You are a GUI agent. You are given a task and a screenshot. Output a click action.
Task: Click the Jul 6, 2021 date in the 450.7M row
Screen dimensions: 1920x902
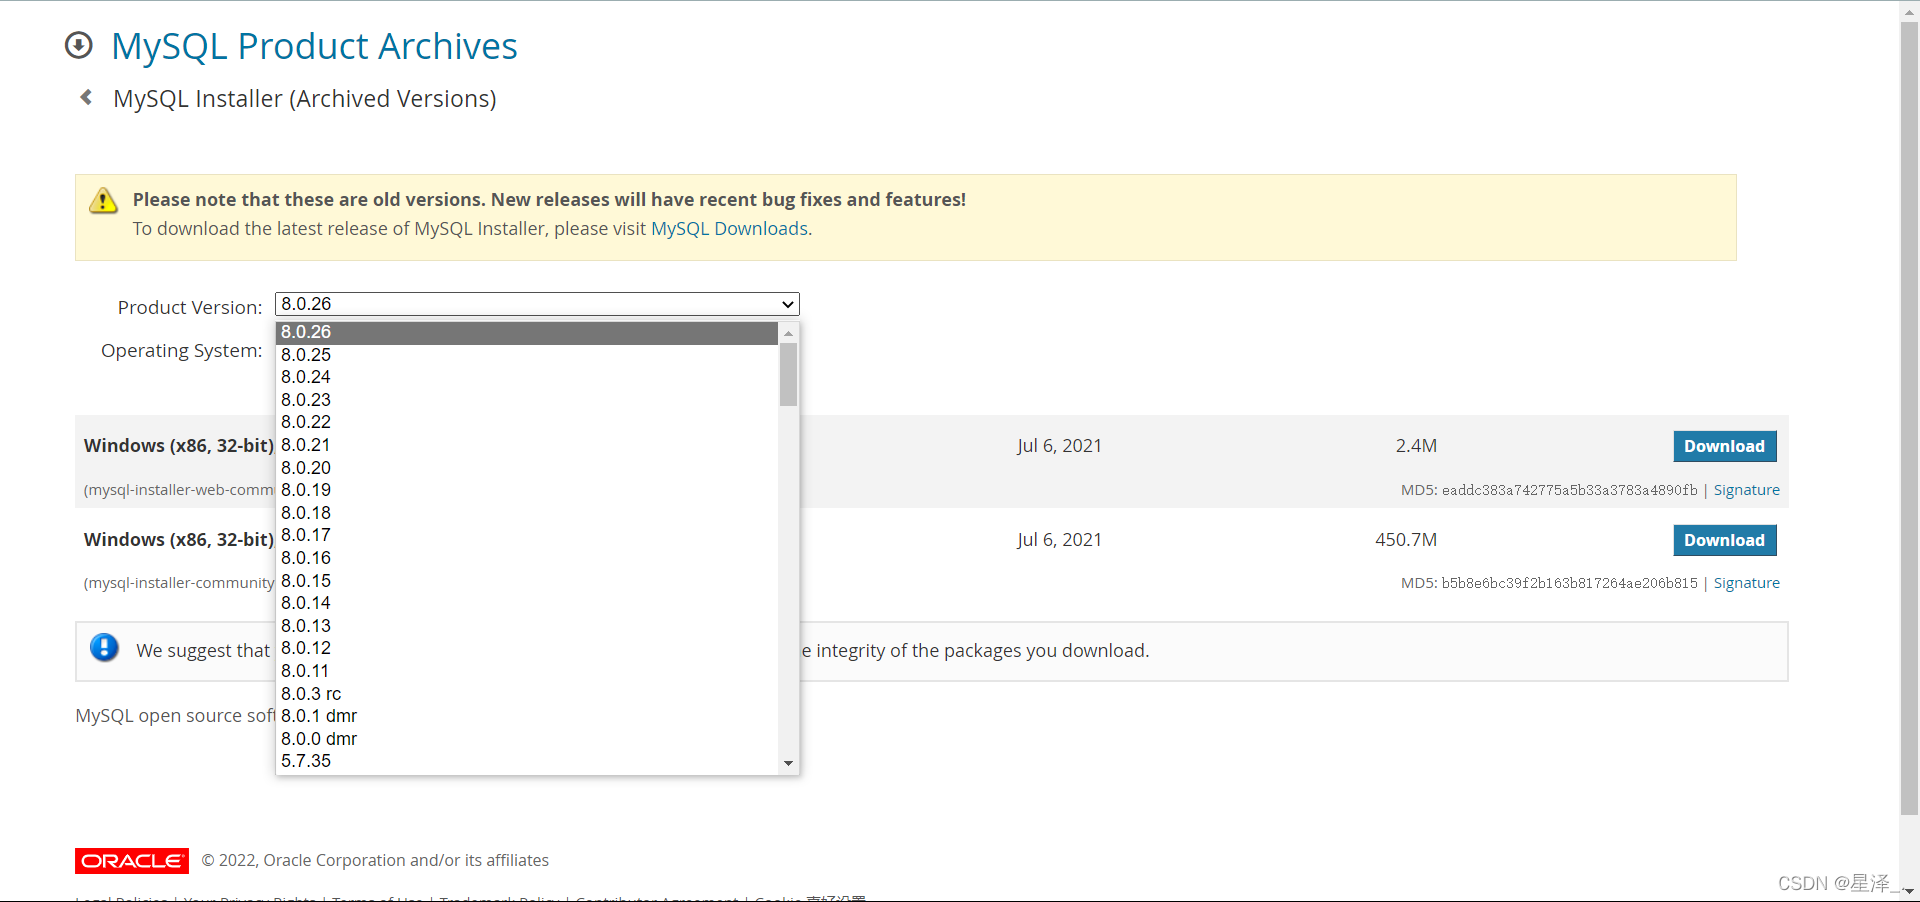point(1059,540)
